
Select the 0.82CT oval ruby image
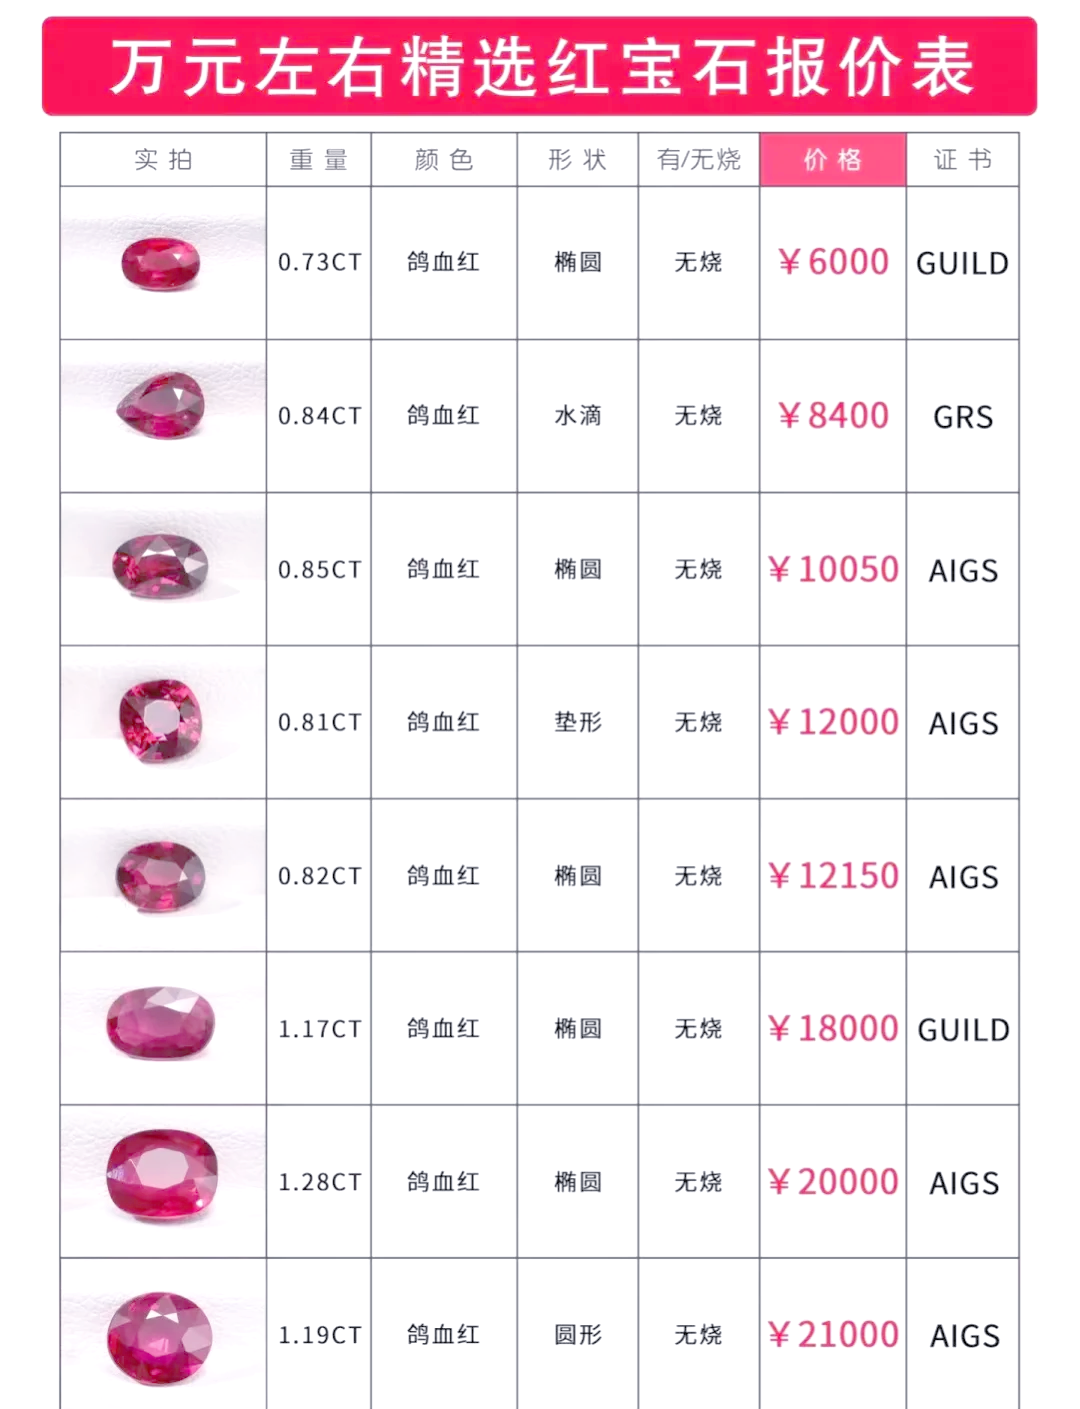point(163,875)
